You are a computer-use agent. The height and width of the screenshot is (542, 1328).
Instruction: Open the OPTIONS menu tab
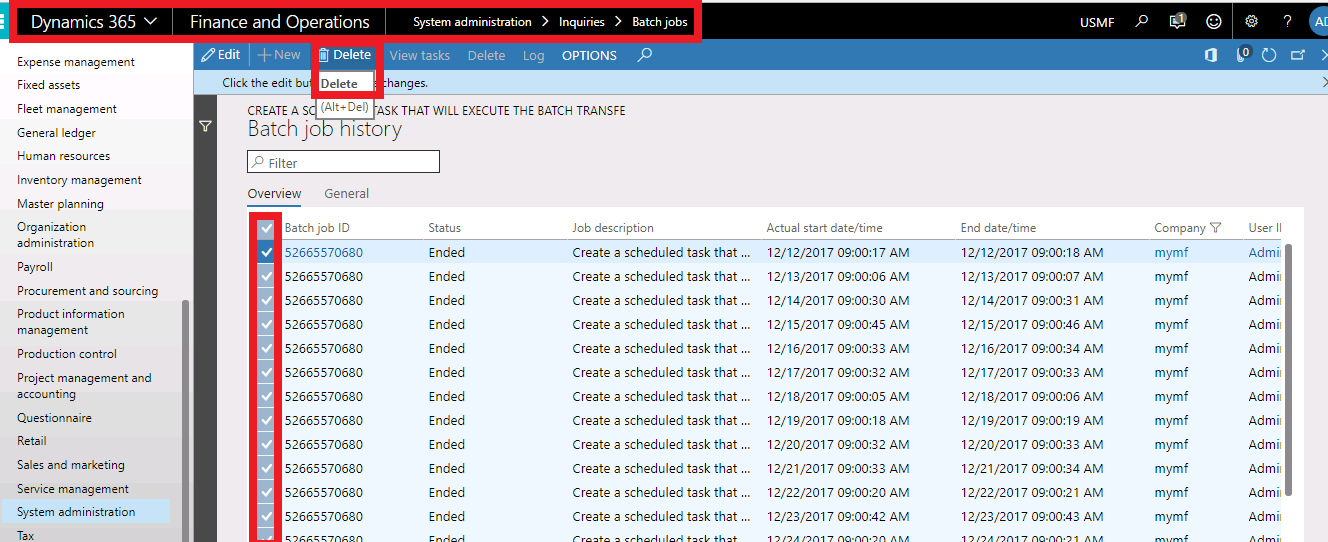(x=589, y=56)
